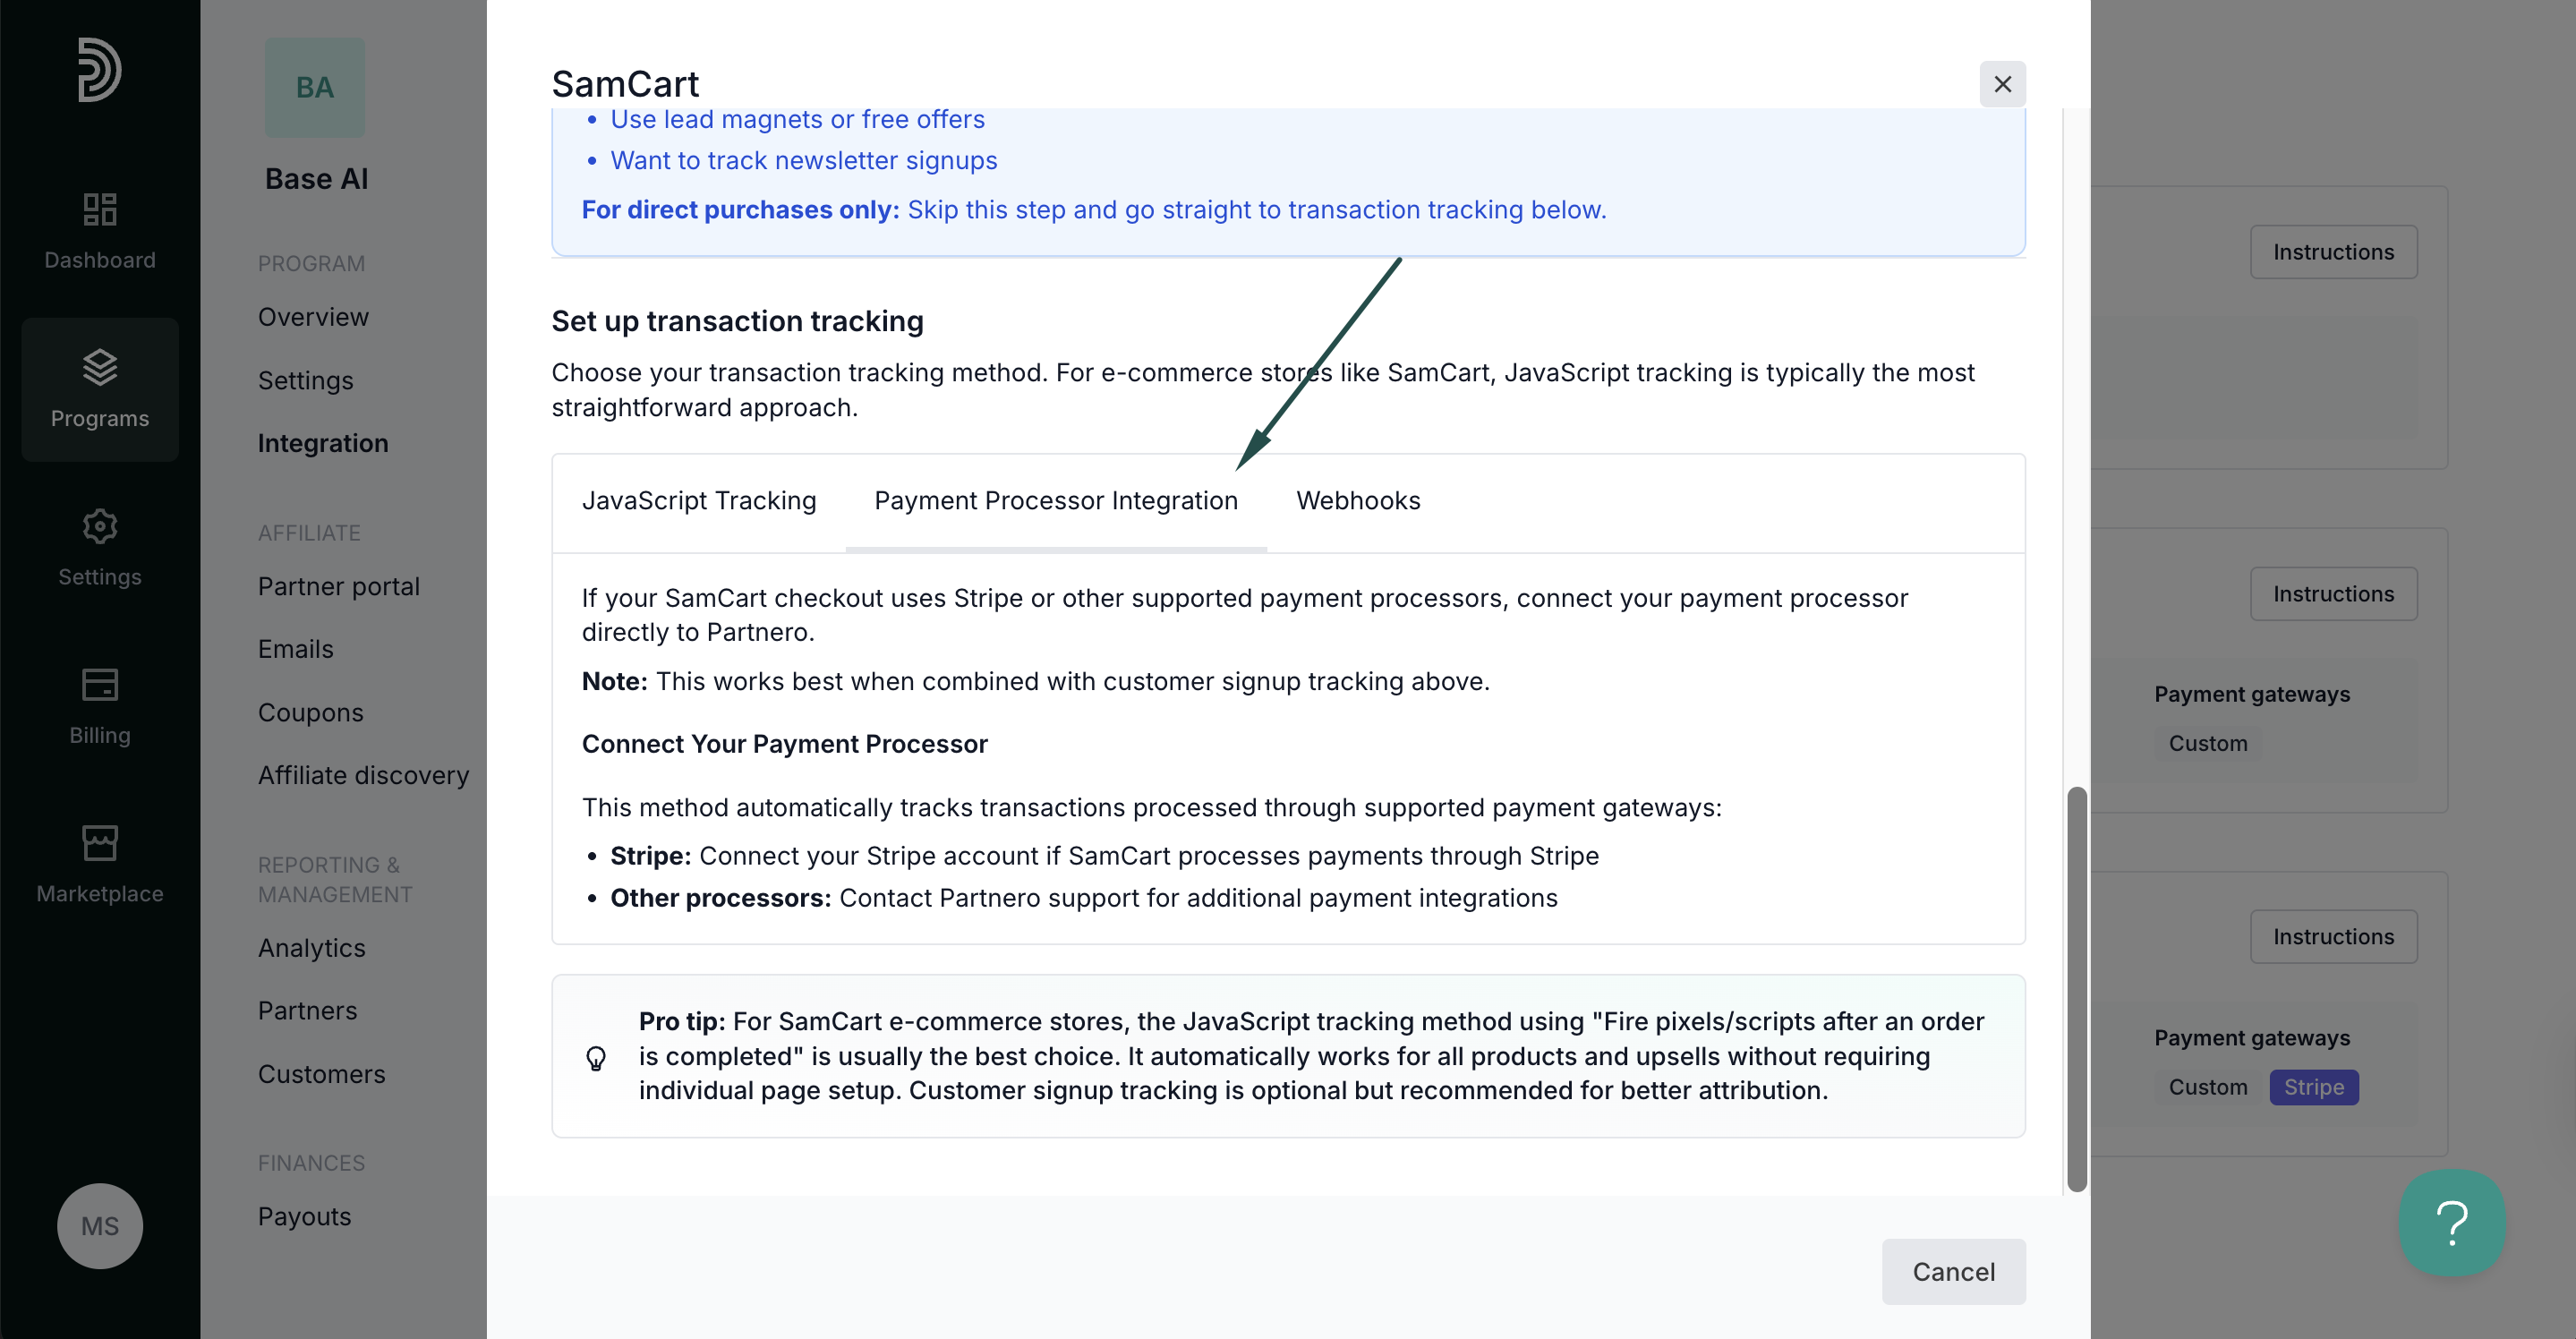Select the Programs layers icon
Image resolution: width=2576 pixels, height=1339 pixels.
[100, 367]
